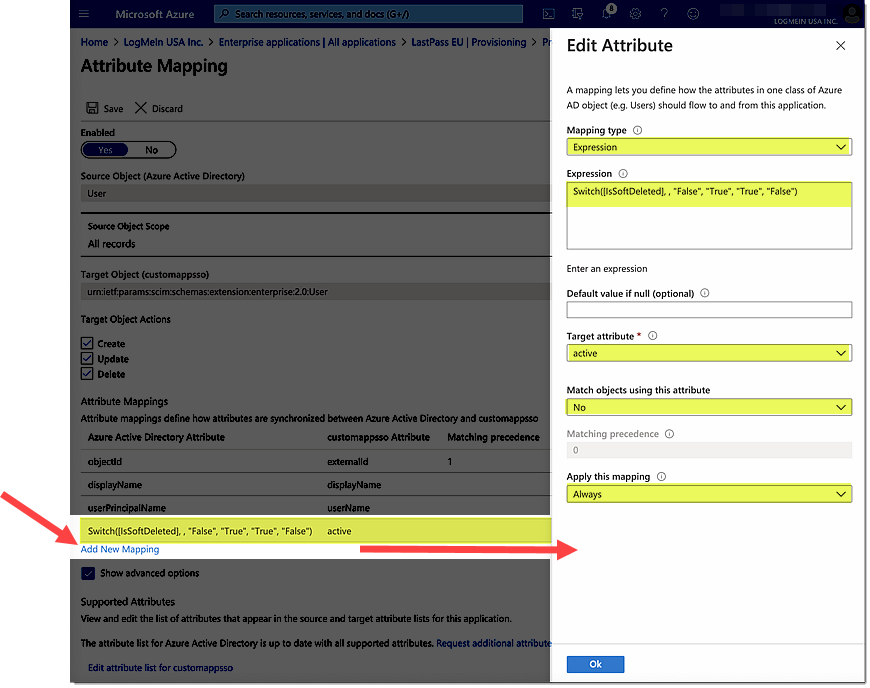Go to Enterprise applications breadcrumb
The height and width of the screenshot is (688, 870).
tap(307, 42)
